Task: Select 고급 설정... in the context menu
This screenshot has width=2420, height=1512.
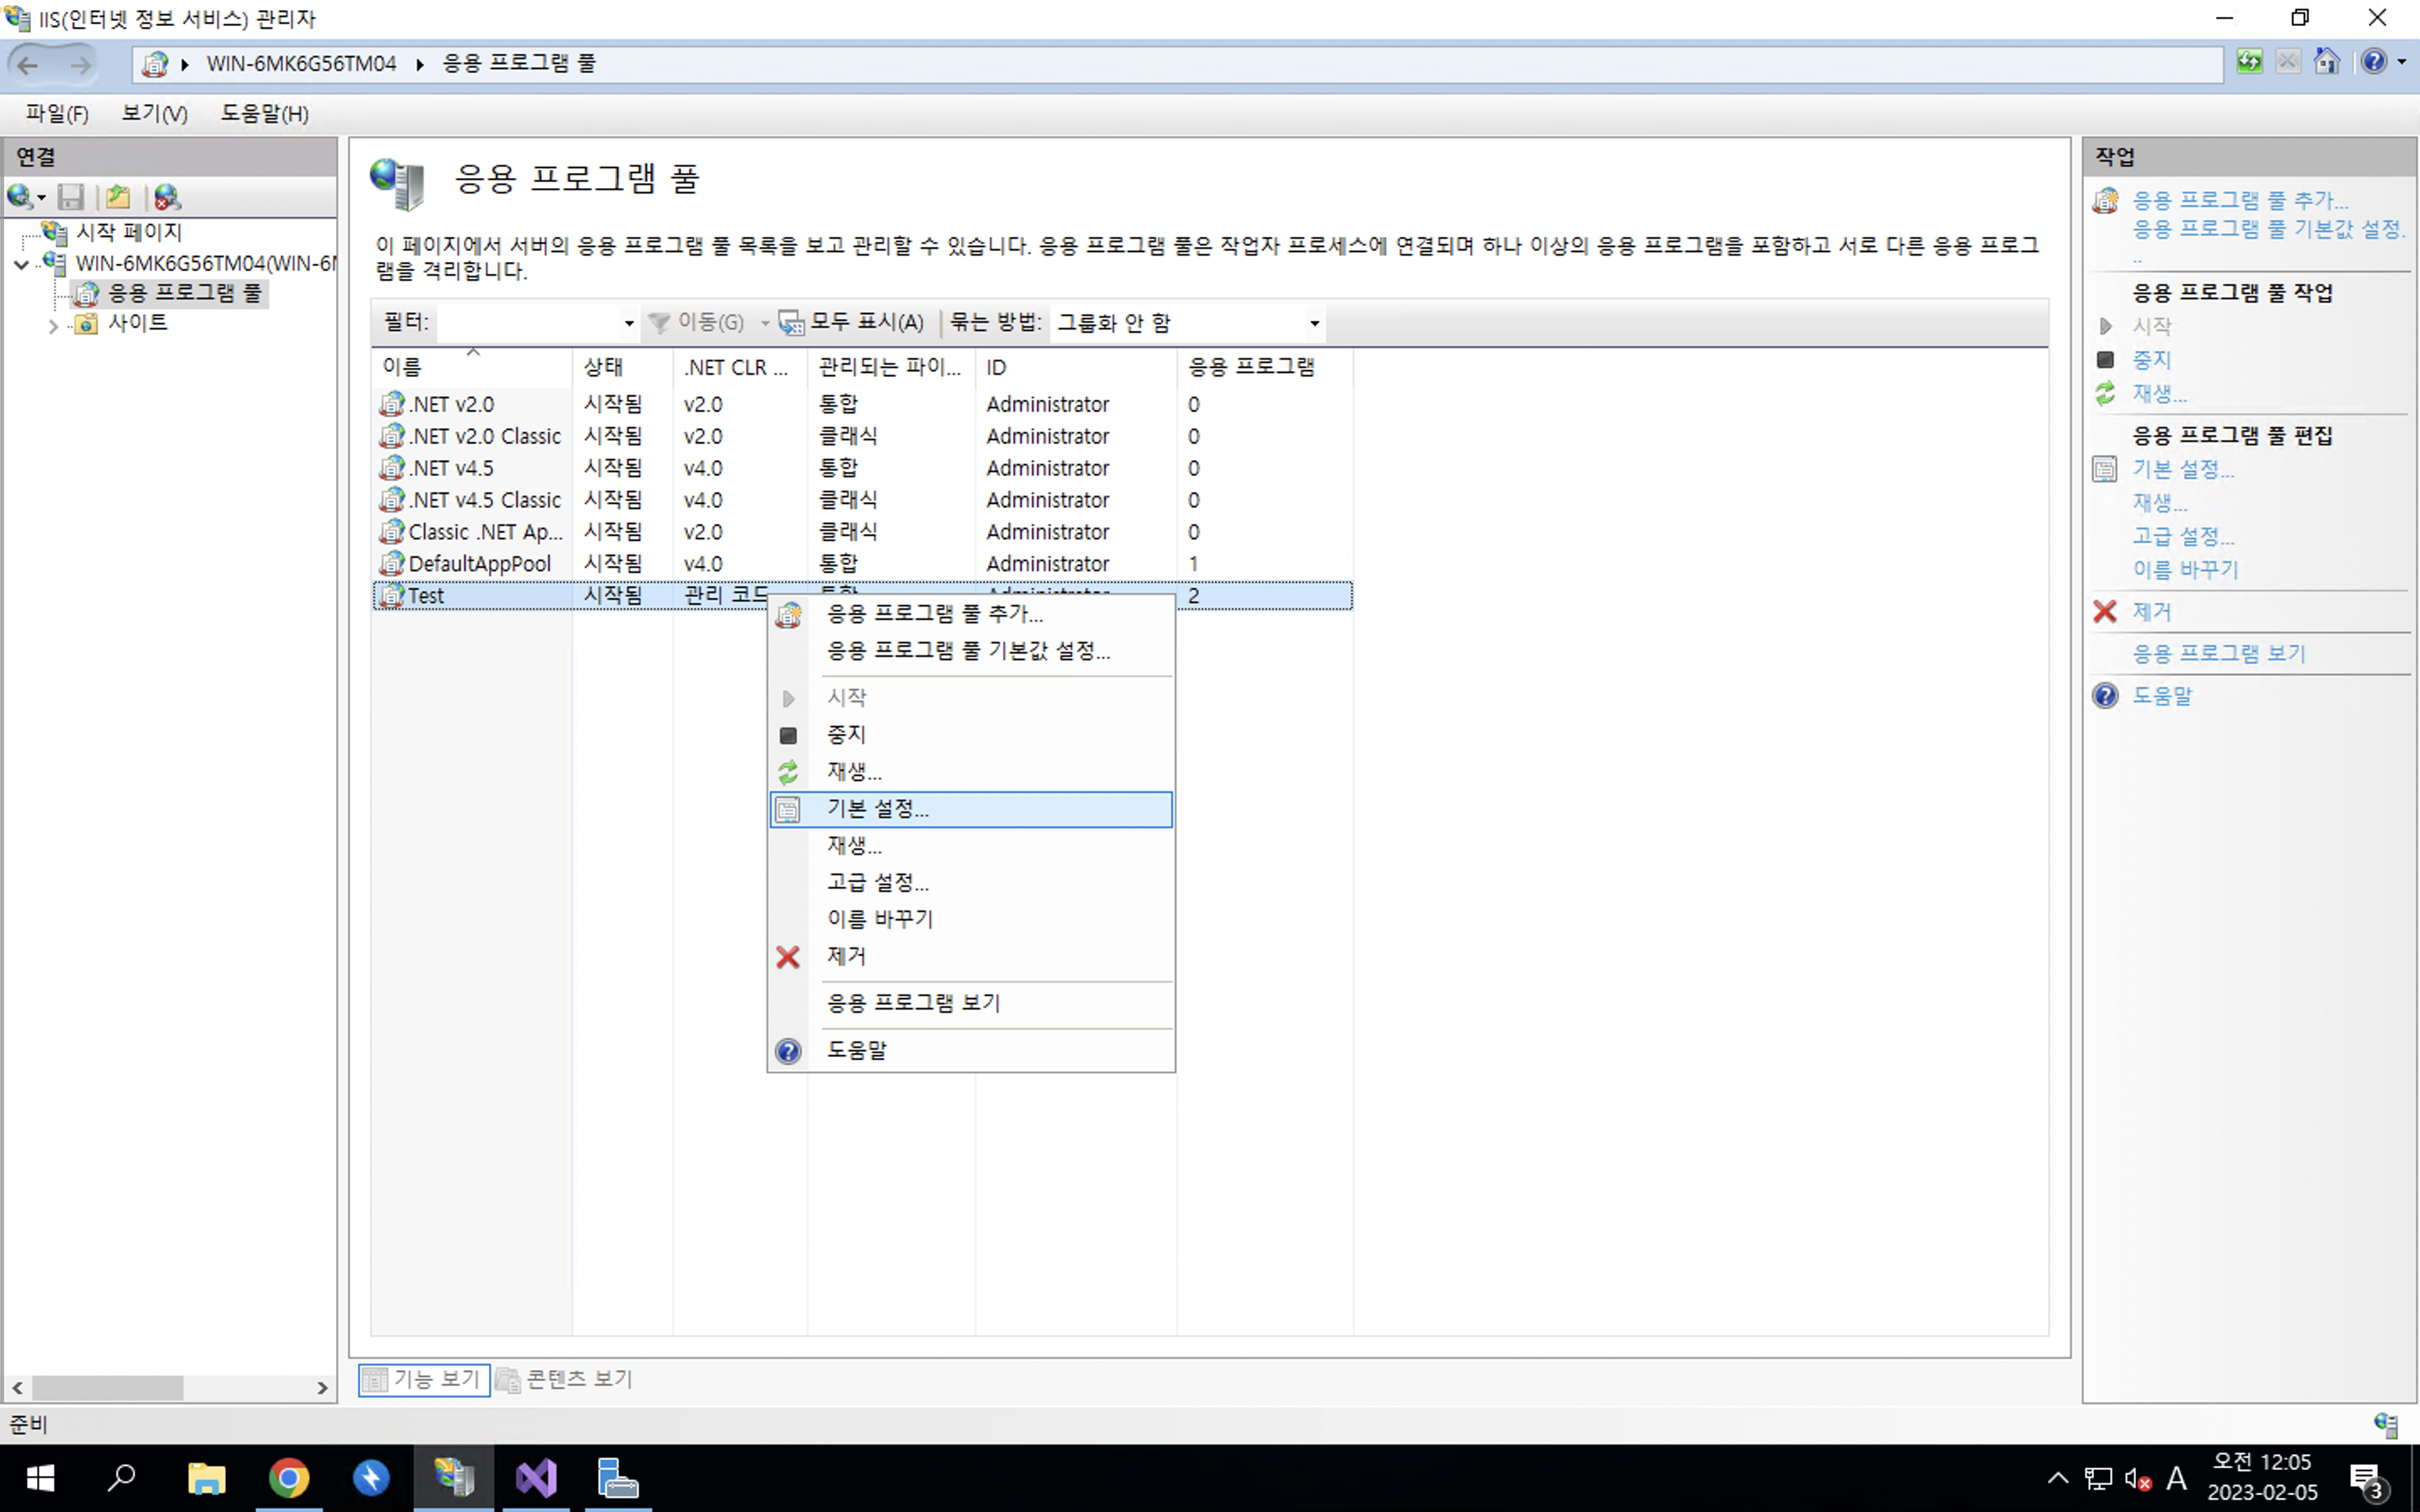Action: click(877, 882)
